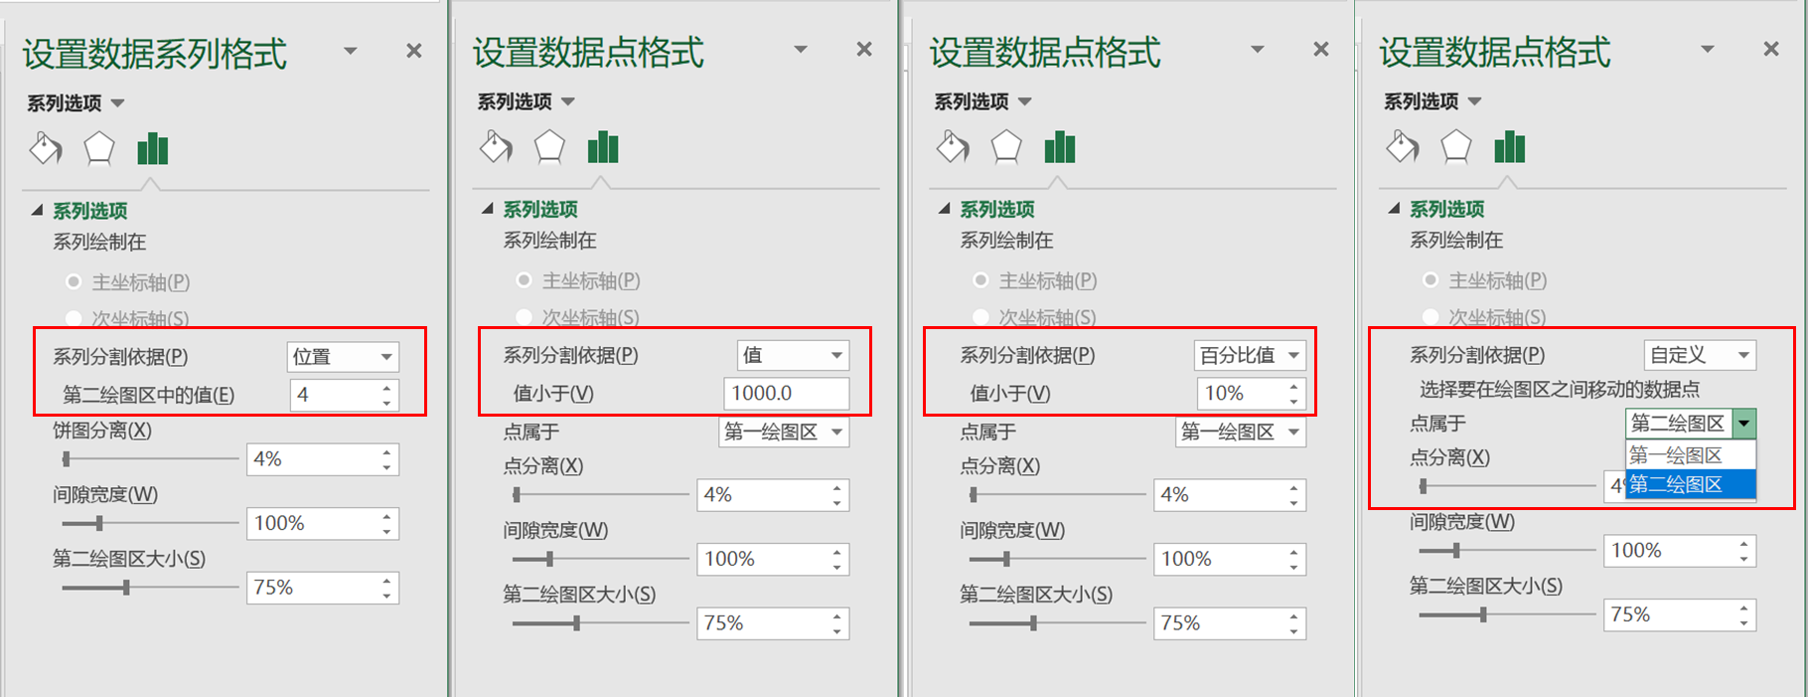The image size is (1808, 697).
Task: Click the 饼图分离 slider in first panel
Action: pyautogui.click(x=150, y=459)
